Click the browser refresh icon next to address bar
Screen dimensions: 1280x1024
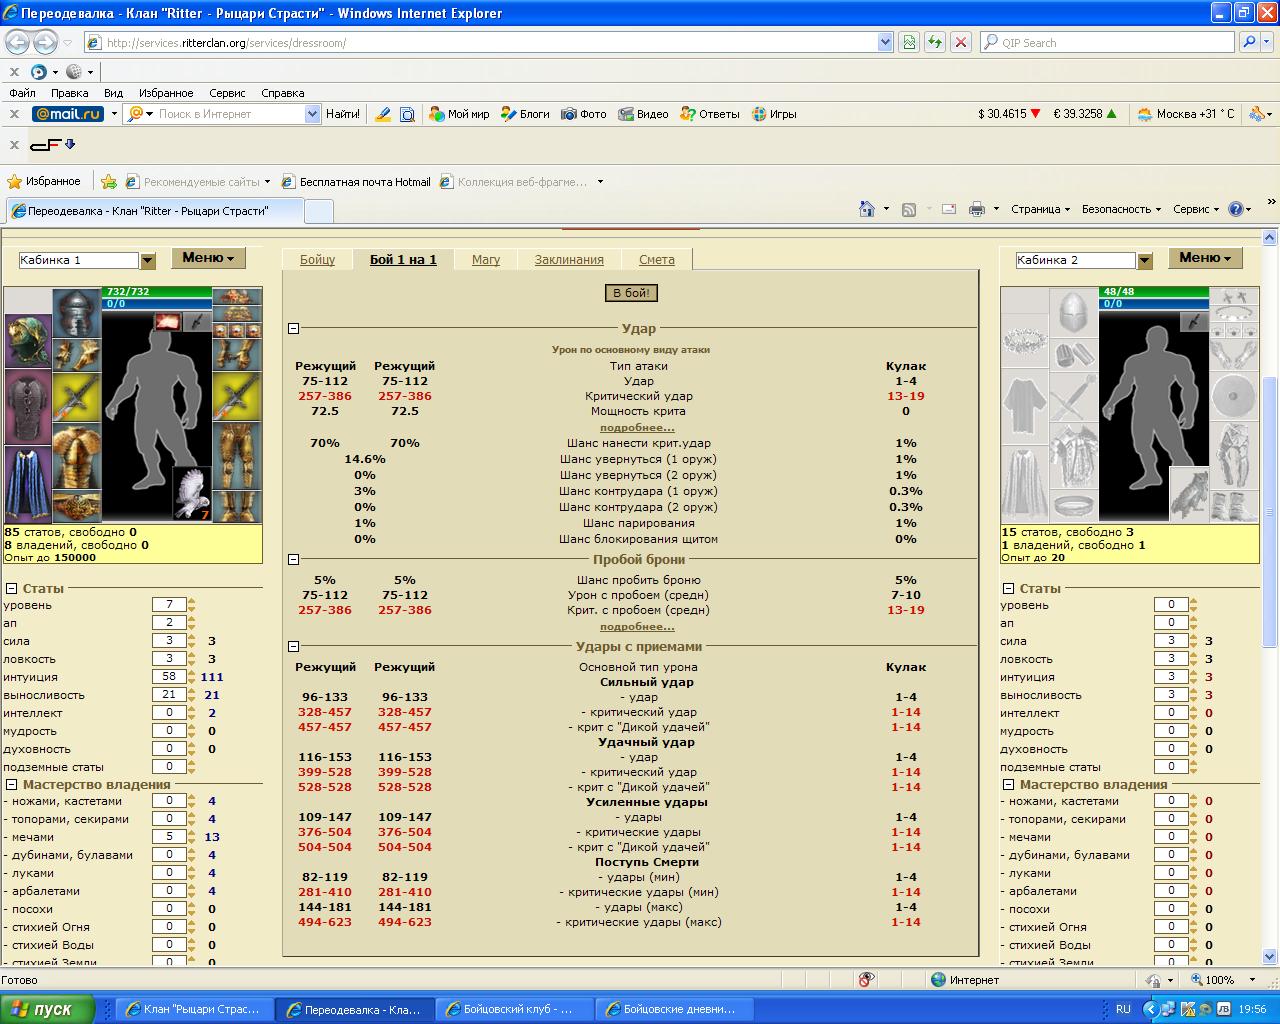click(x=934, y=42)
